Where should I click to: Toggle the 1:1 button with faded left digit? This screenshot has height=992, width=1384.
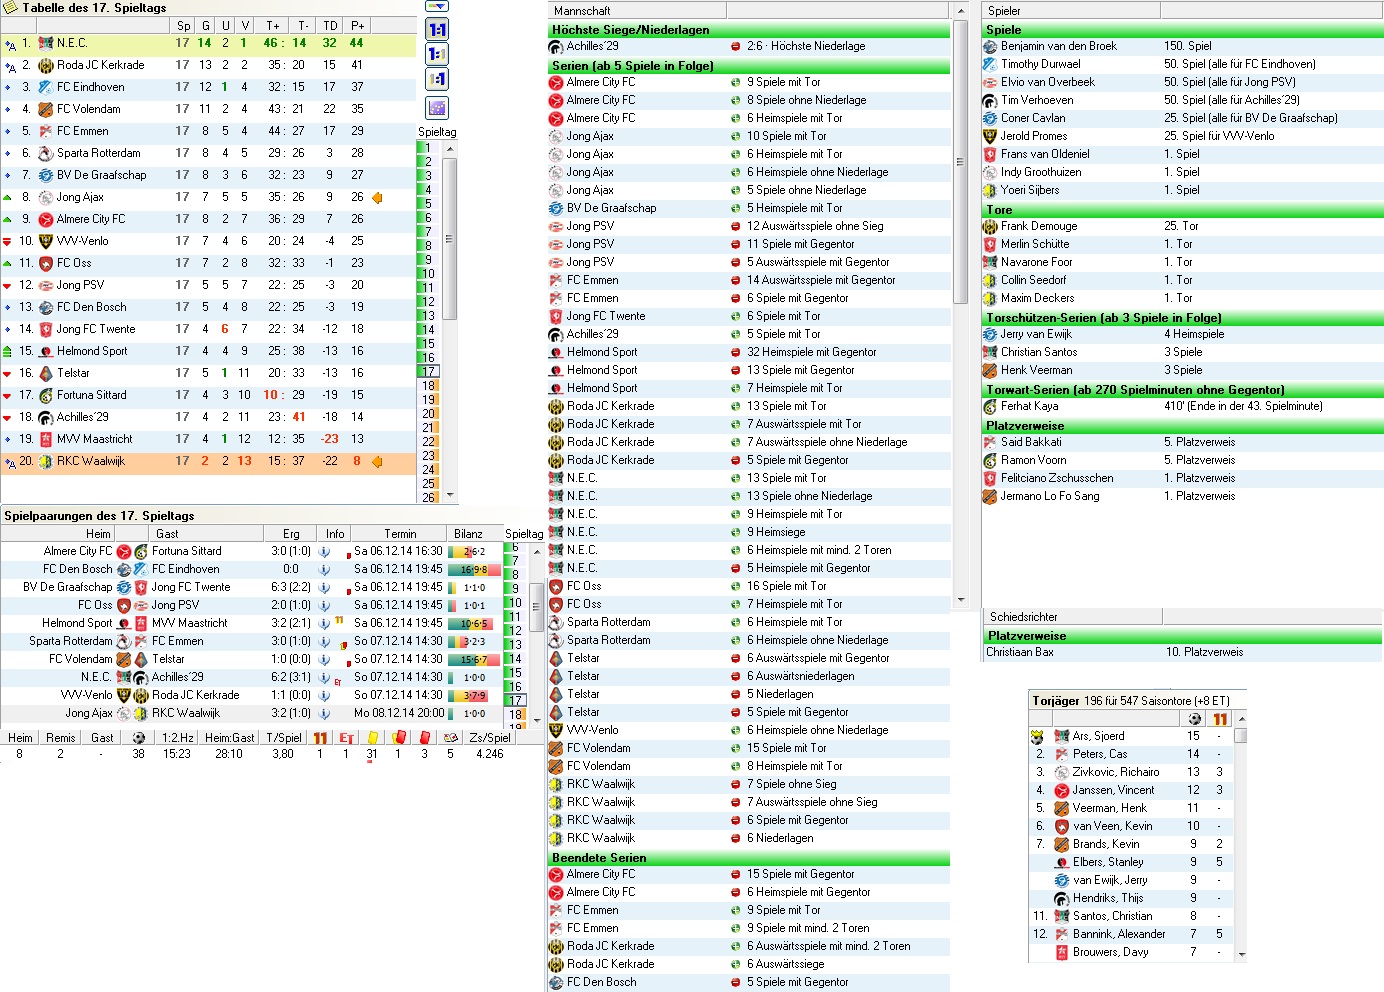pyautogui.click(x=437, y=80)
